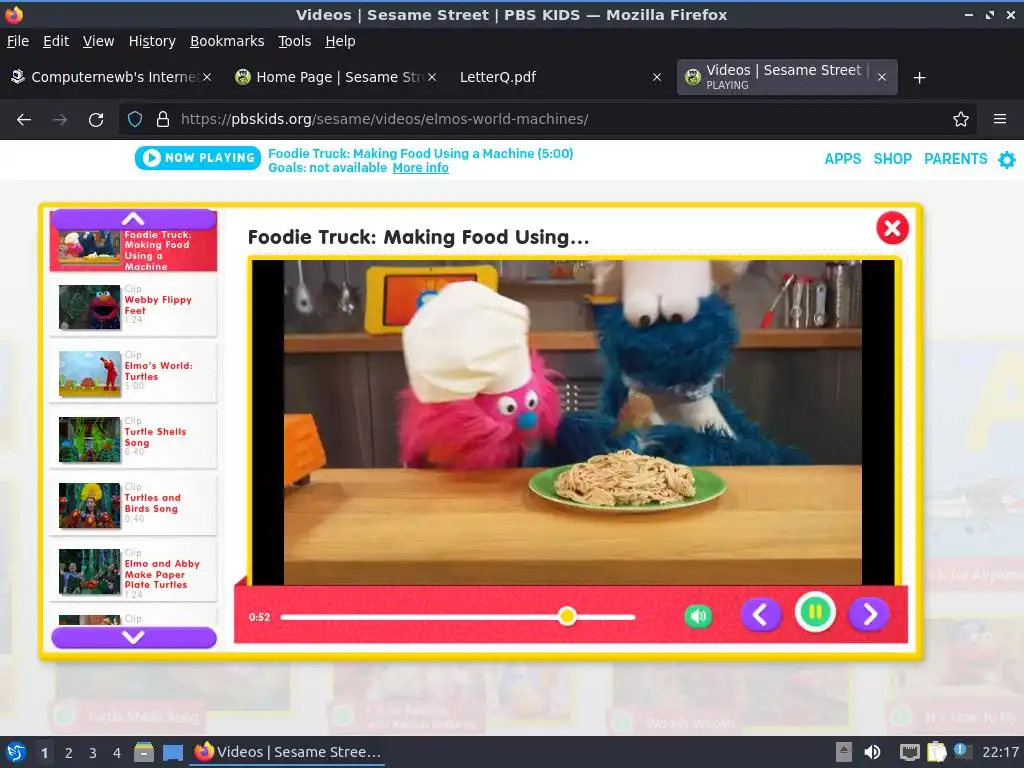Open the Tools menu

point(294,41)
